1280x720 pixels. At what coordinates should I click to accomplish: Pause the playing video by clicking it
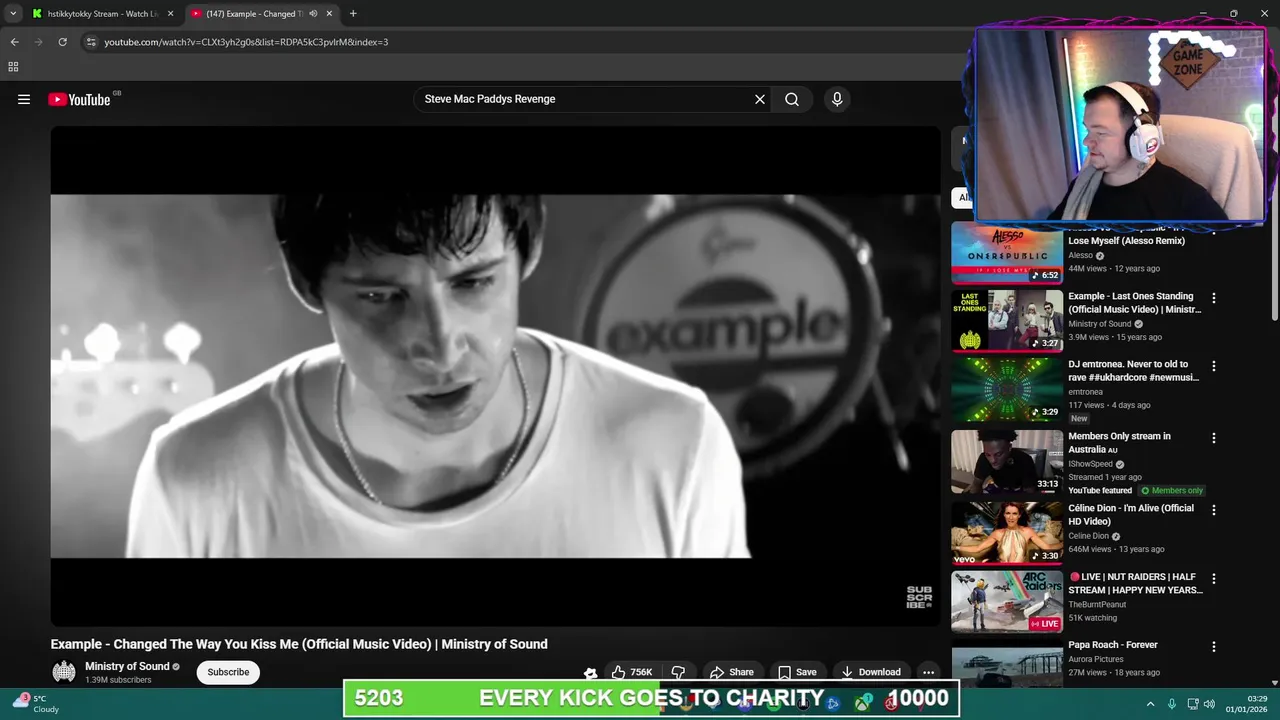(495, 376)
